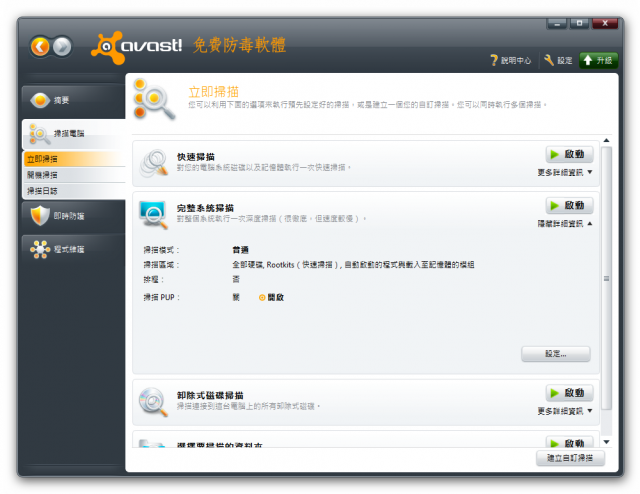Viewport: 640px width, 494px height.
Task: Start the 卸除式磁碟掃描 removable scan
Action: (569, 393)
